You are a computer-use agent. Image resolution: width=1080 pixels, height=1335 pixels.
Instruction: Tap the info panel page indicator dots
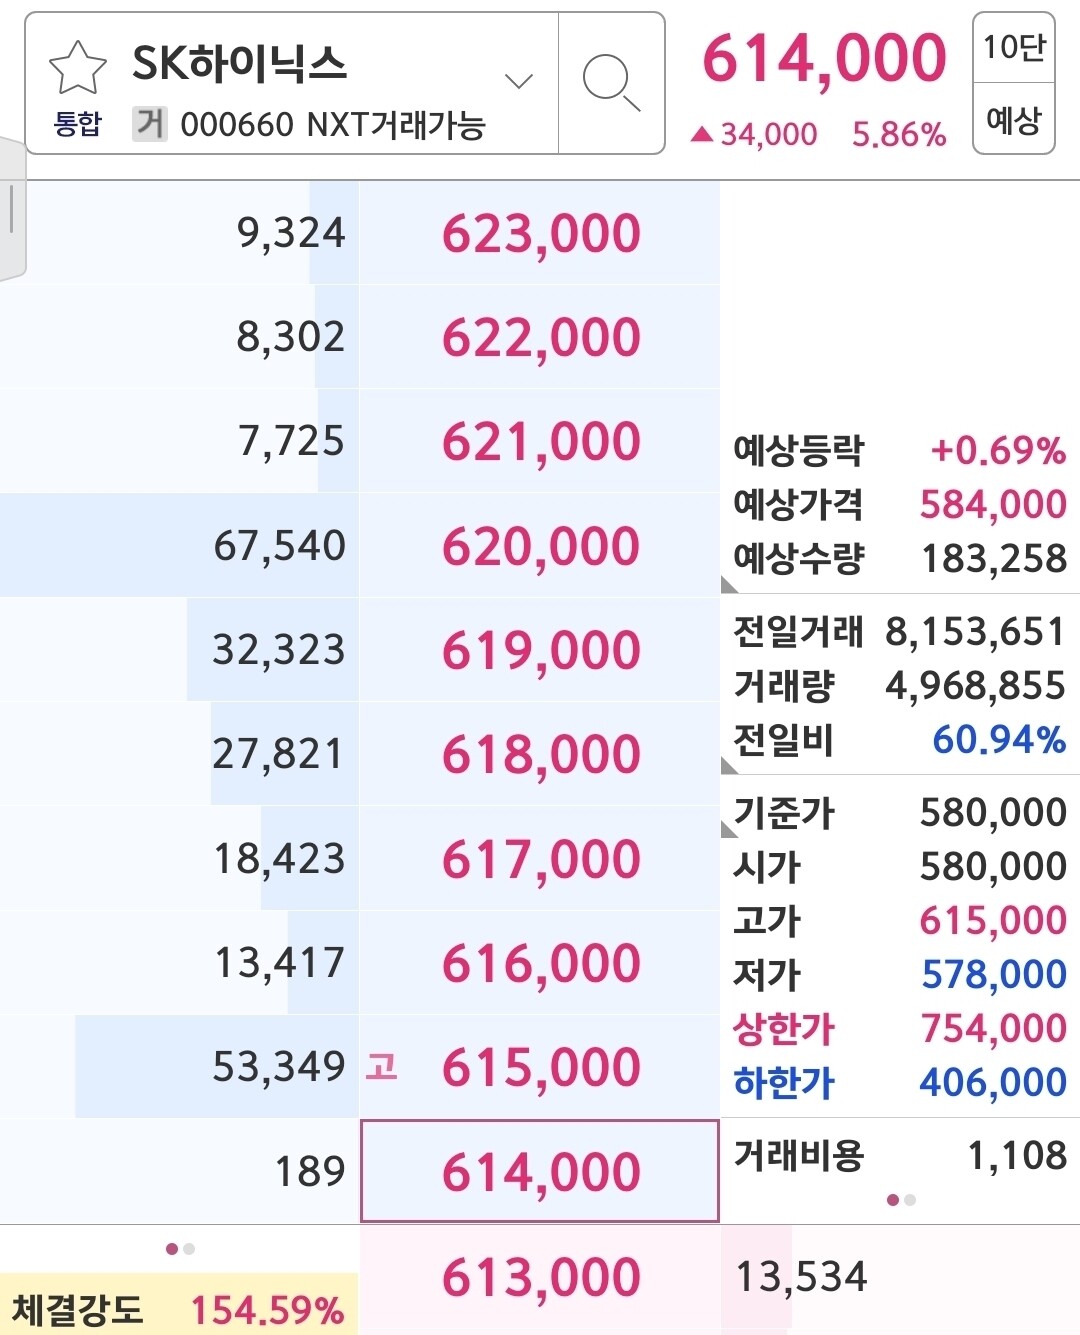pos(900,1199)
